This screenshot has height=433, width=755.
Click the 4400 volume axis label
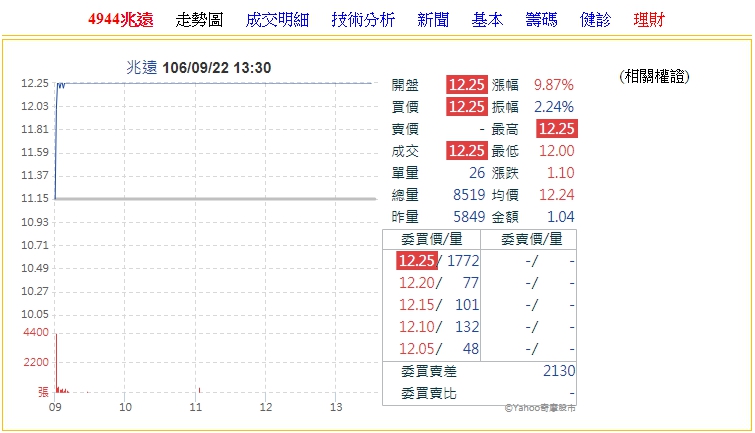36,332
